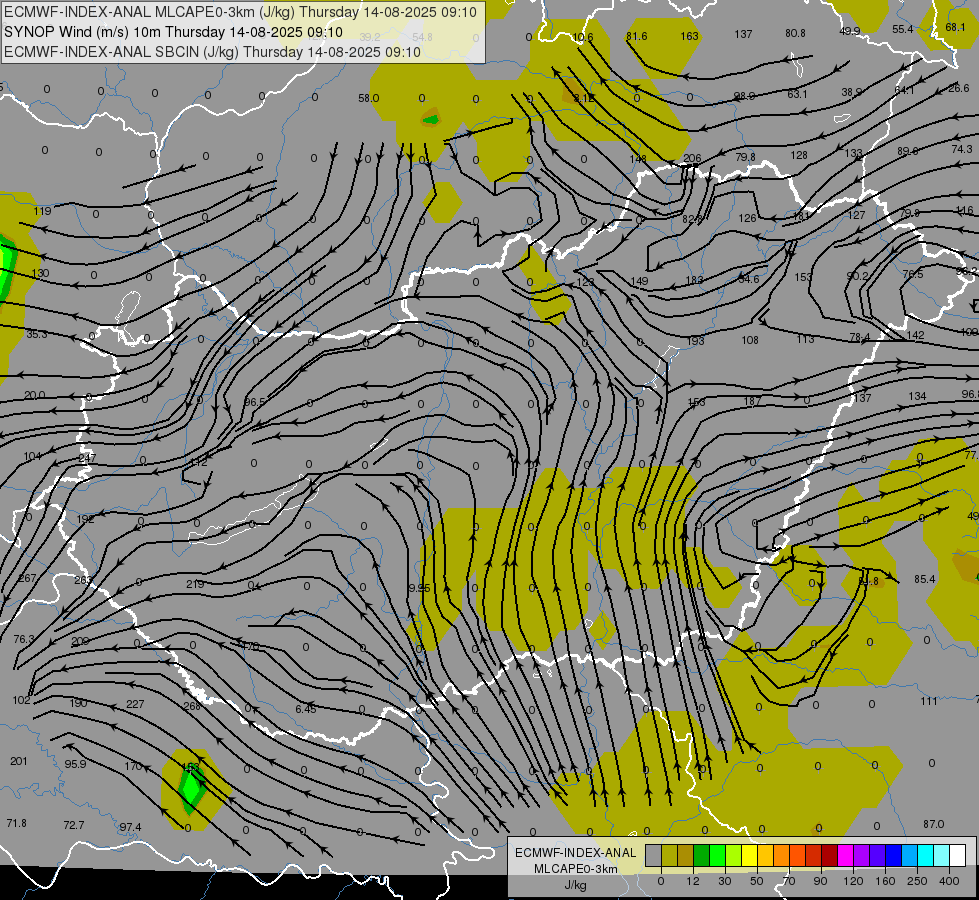Click the legend scale label 50

coord(756,881)
